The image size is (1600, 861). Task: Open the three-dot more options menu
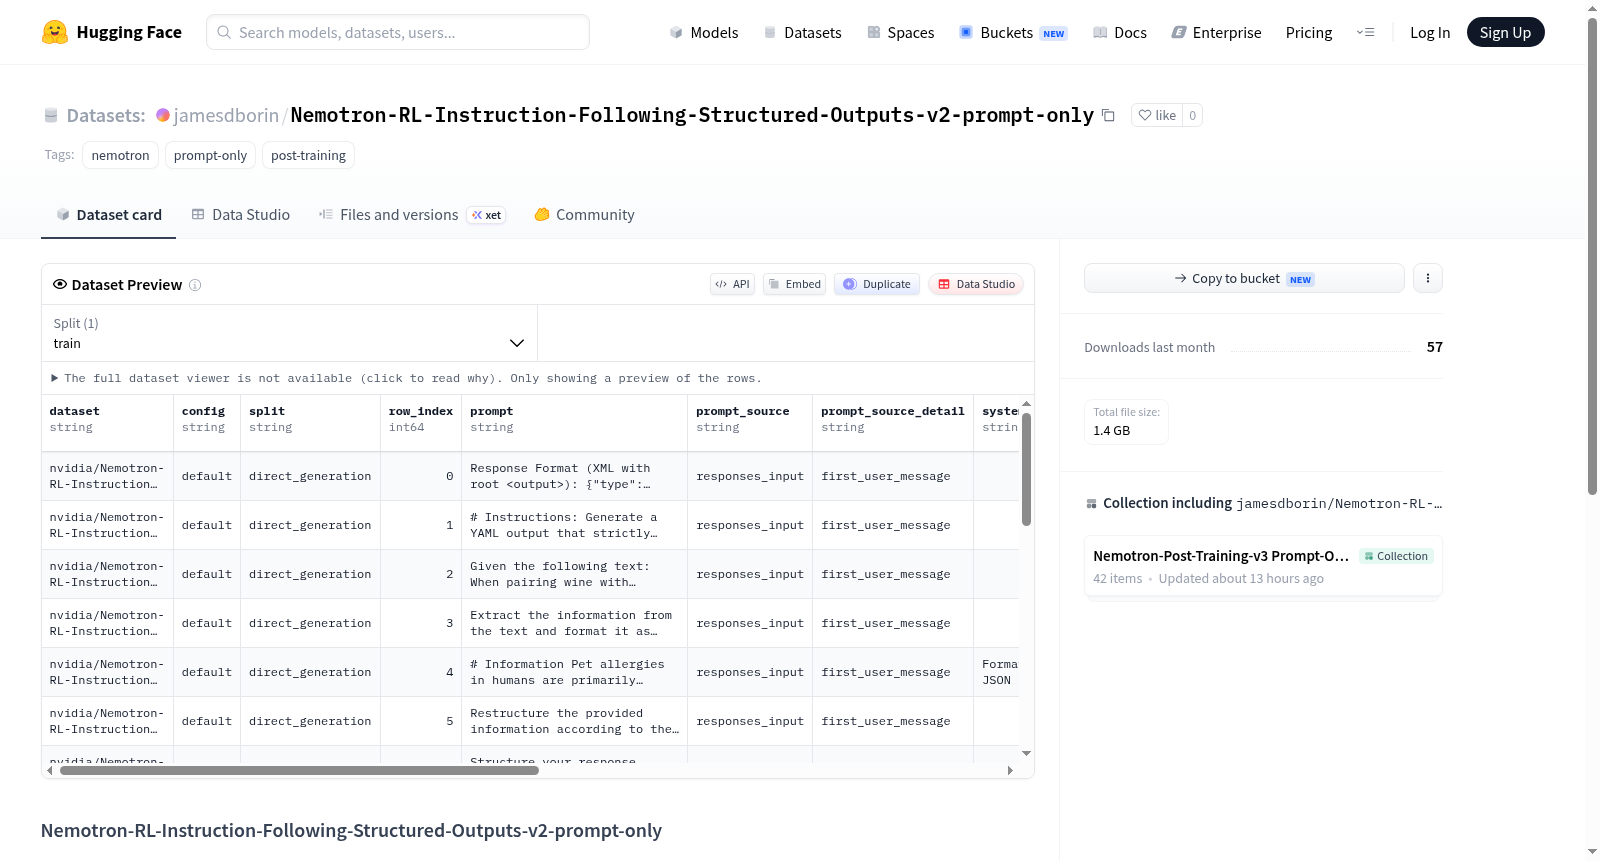[1428, 278]
